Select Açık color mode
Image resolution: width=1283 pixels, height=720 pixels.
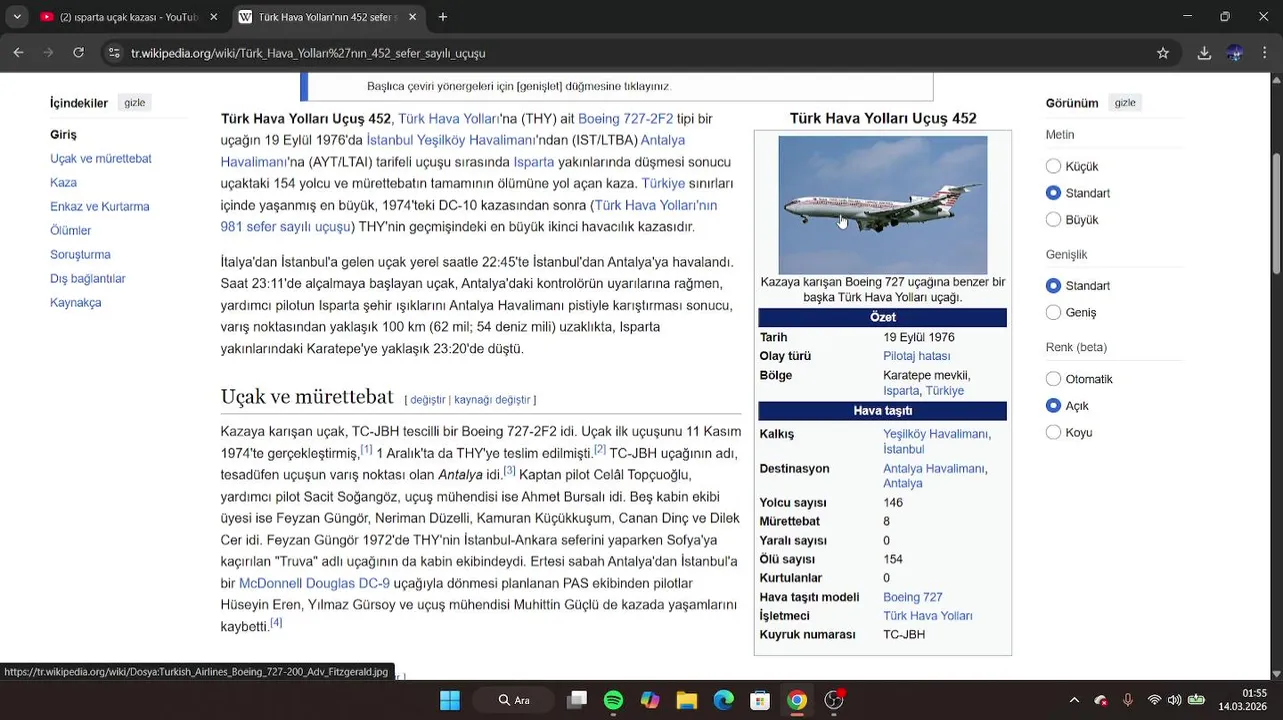pyautogui.click(x=1053, y=406)
